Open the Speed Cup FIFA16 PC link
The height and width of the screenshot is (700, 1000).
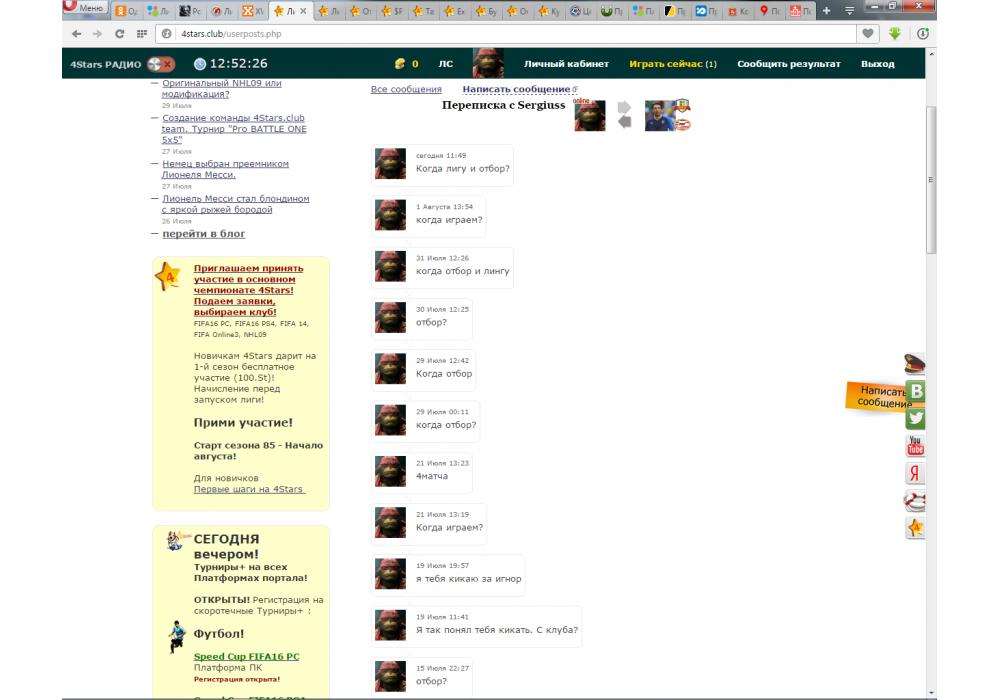[246, 656]
